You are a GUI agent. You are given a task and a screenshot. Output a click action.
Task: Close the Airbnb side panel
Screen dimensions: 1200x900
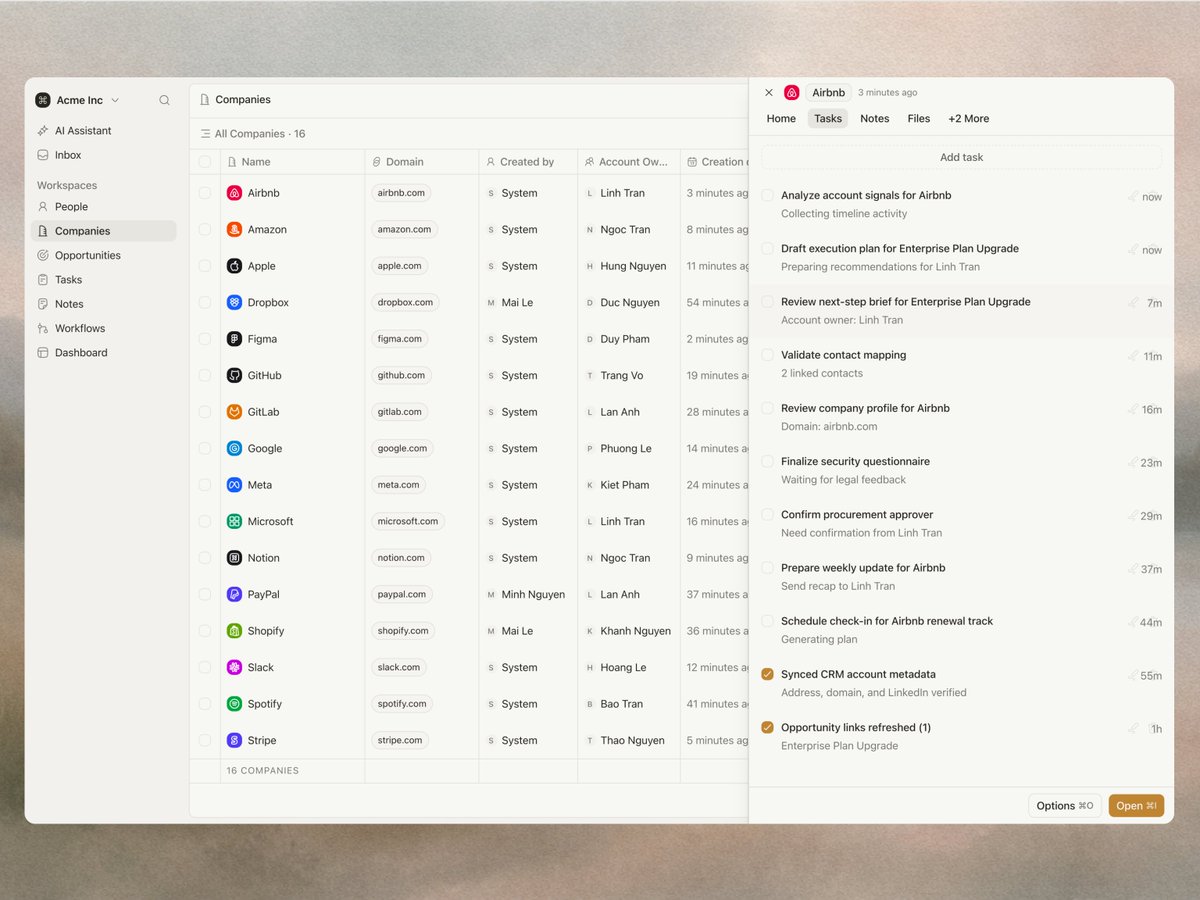click(769, 93)
